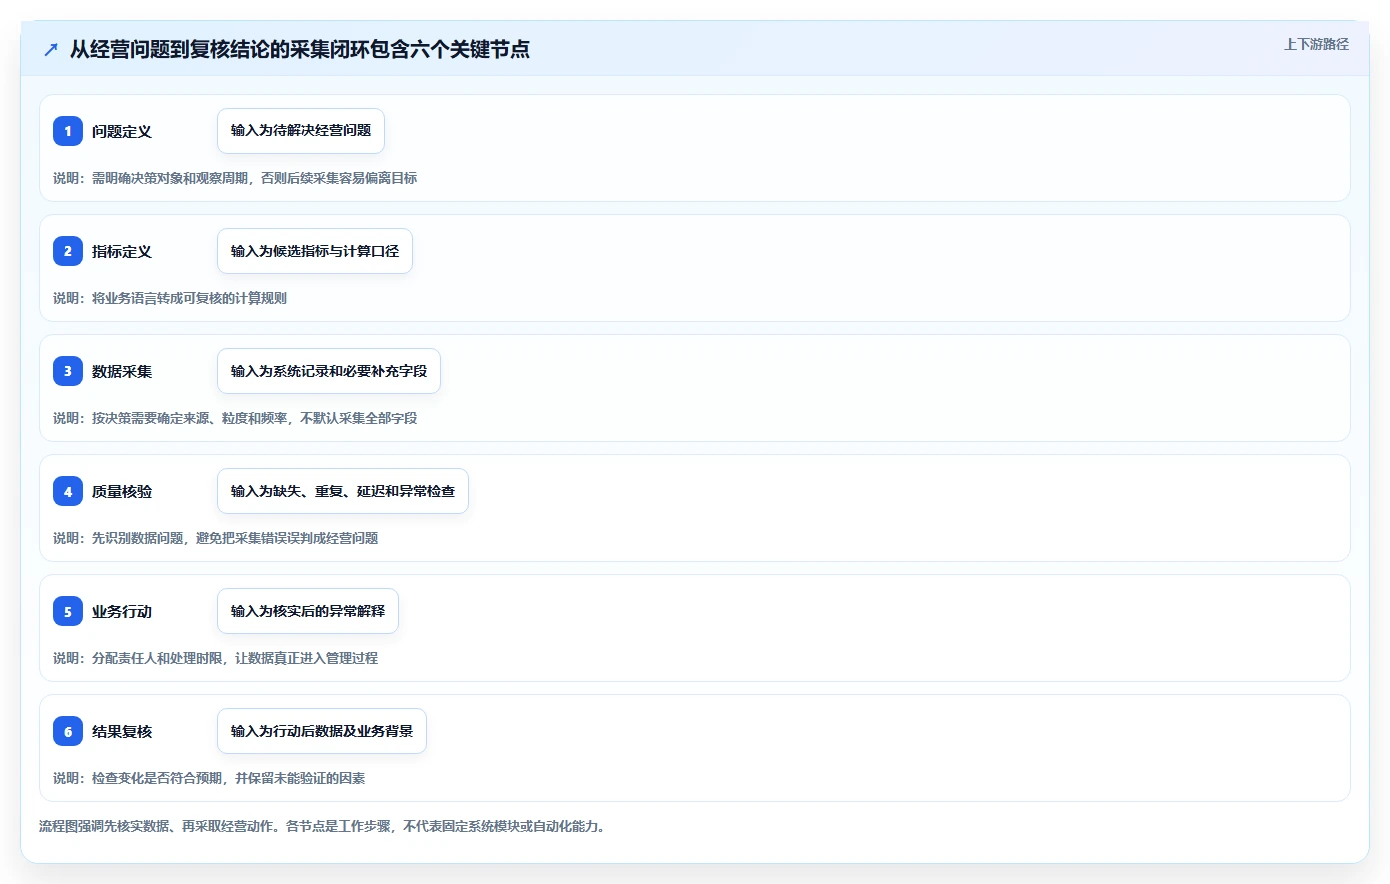Click the note 按决策需要确定来源、粒度和频率
1390x884 pixels.
(x=189, y=418)
